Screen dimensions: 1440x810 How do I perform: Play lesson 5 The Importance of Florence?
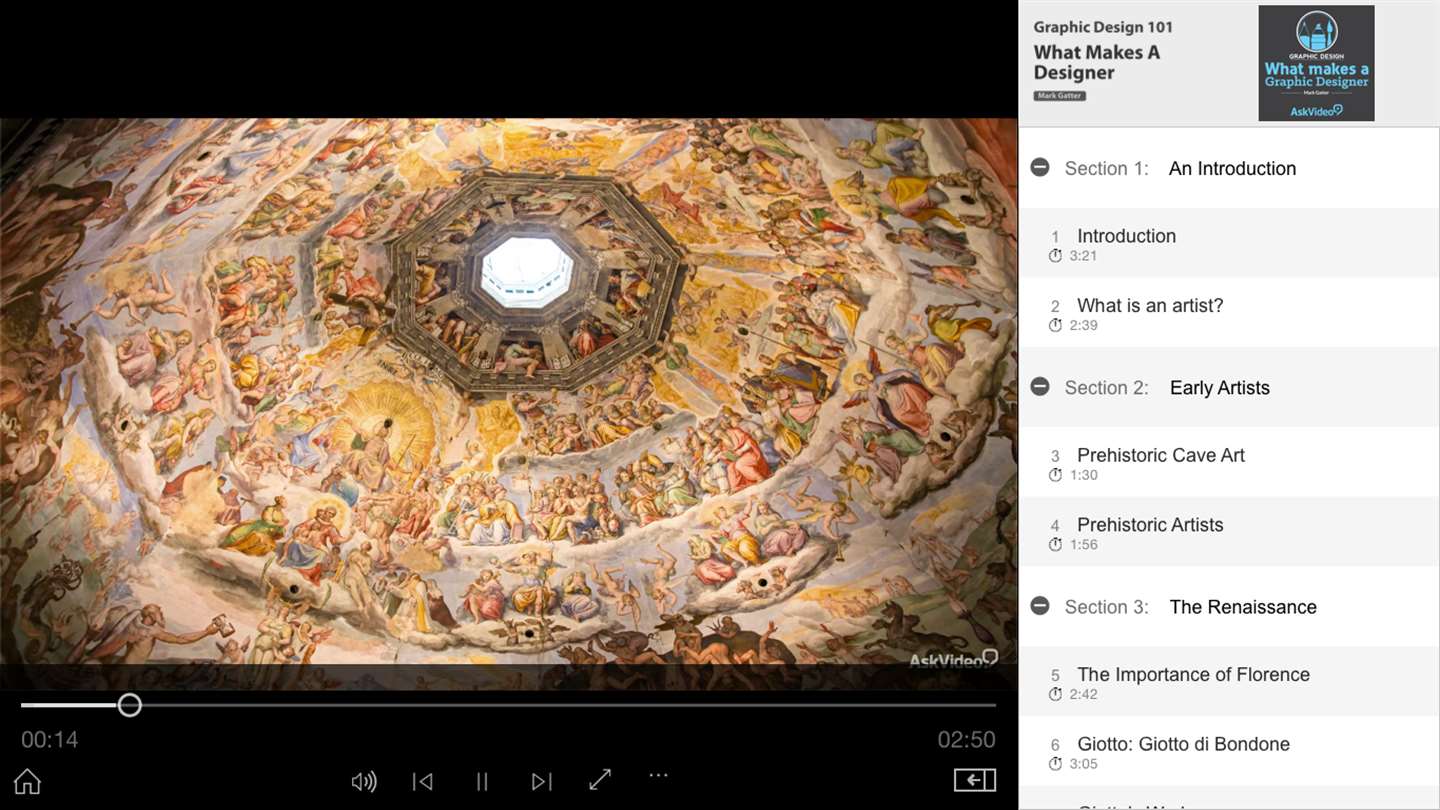click(1228, 681)
